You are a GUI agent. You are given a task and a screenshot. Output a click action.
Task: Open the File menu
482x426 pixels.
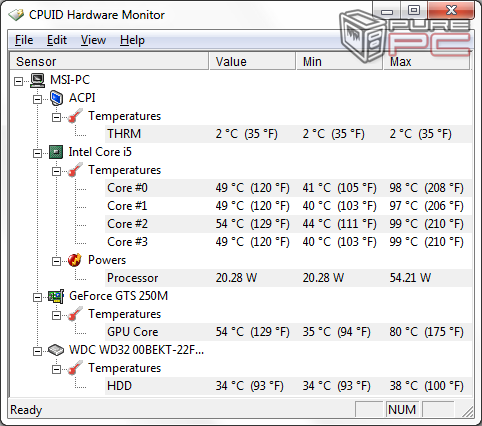point(24,40)
